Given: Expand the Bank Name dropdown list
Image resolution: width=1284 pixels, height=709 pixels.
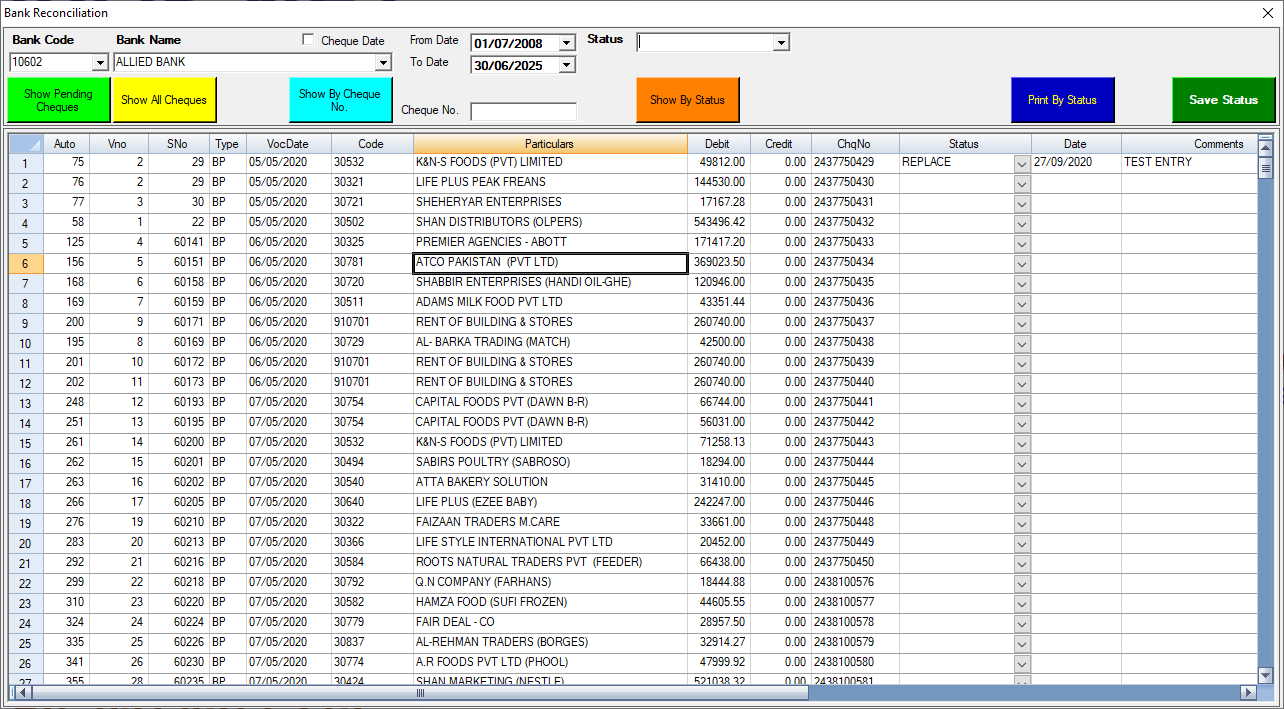Looking at the screenshot, I should (x=382, y=62).
